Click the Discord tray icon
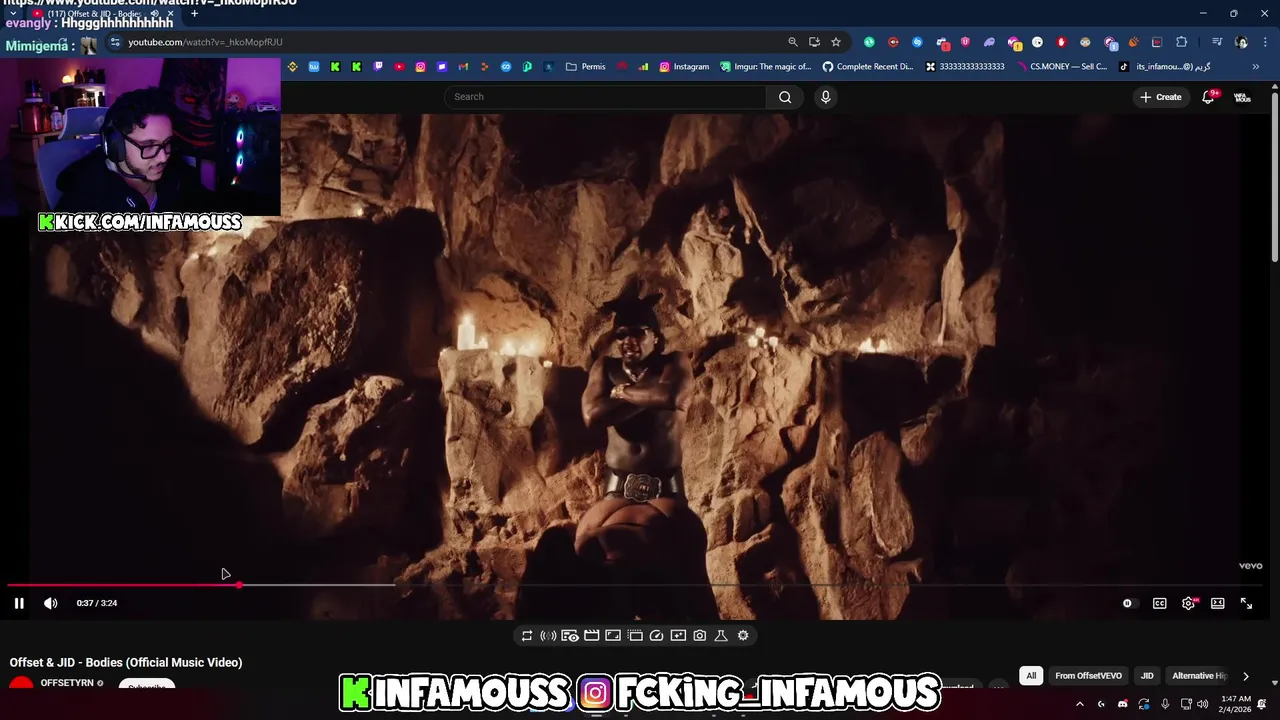The width and height of the screenshot is (1280, 720). point(1123,704)
